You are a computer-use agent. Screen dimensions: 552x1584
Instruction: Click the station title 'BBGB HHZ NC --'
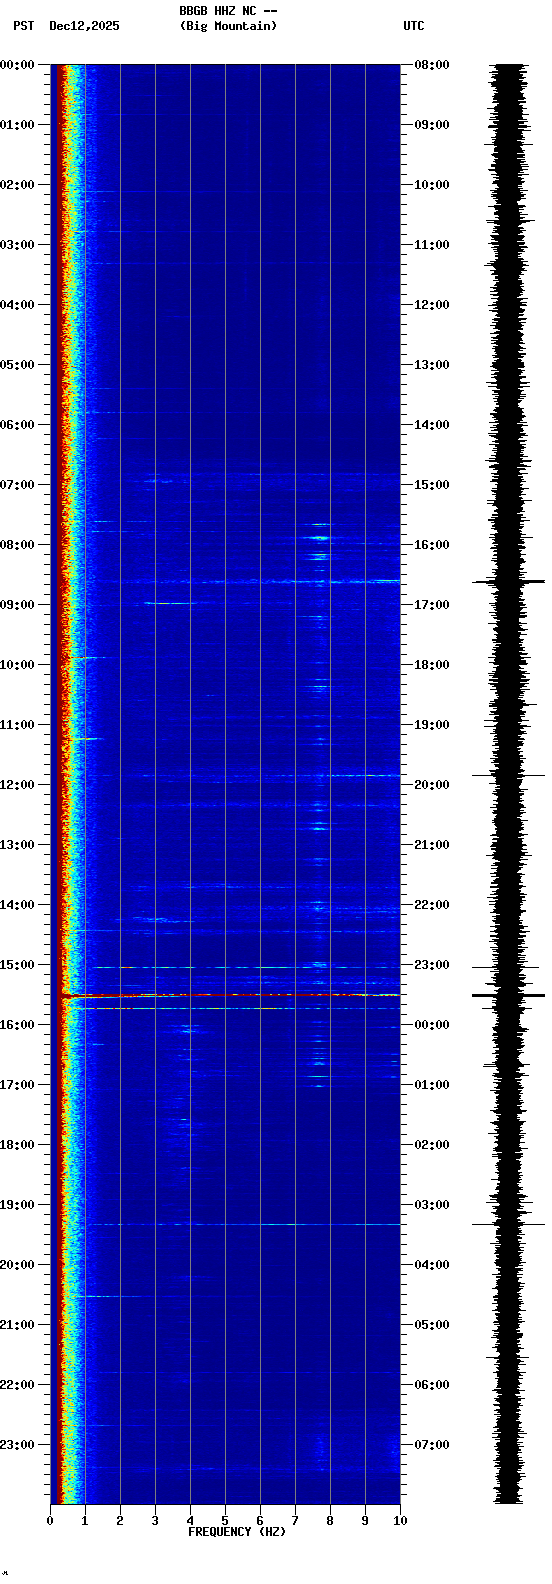[x=228, y=11]
